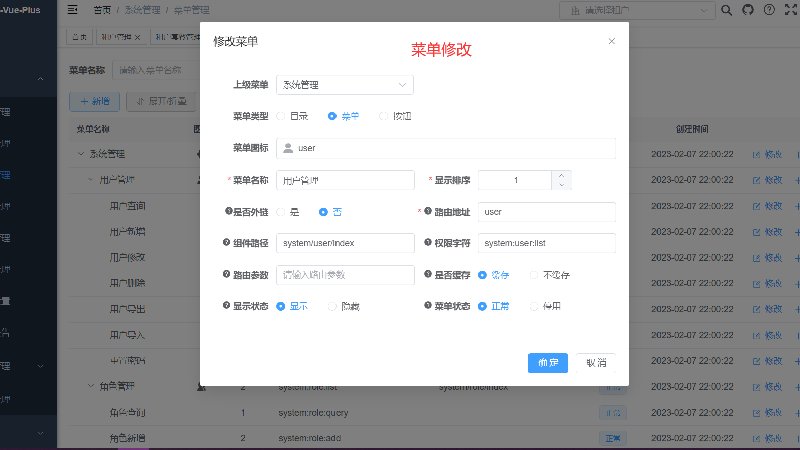Increase the 显示排序 value with the up arrow
Viewport: 800px width, 450px height.
coord(561,176)
